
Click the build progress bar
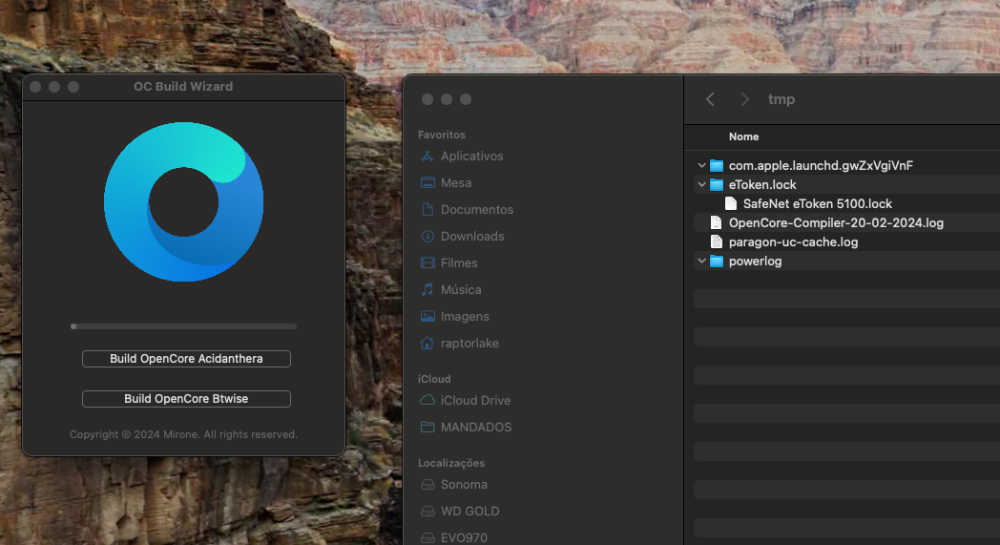point(184,326)
